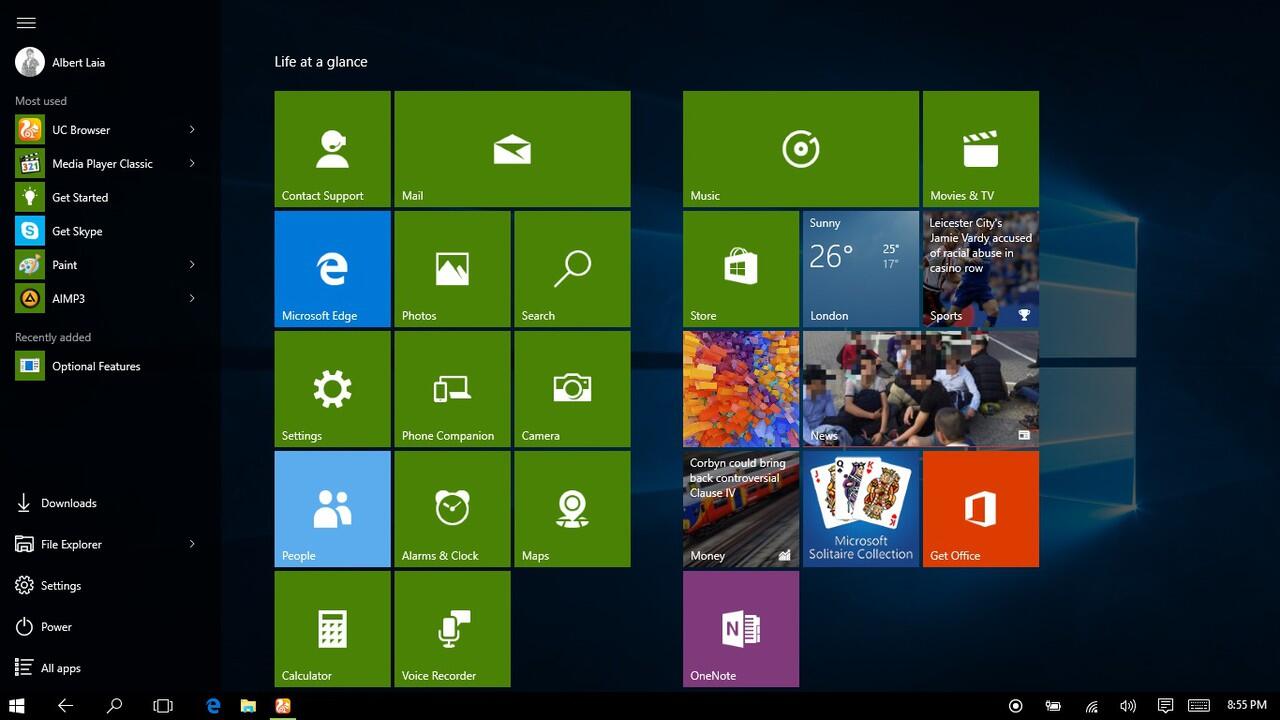Expand File Explorer jump list arrow

192,544
